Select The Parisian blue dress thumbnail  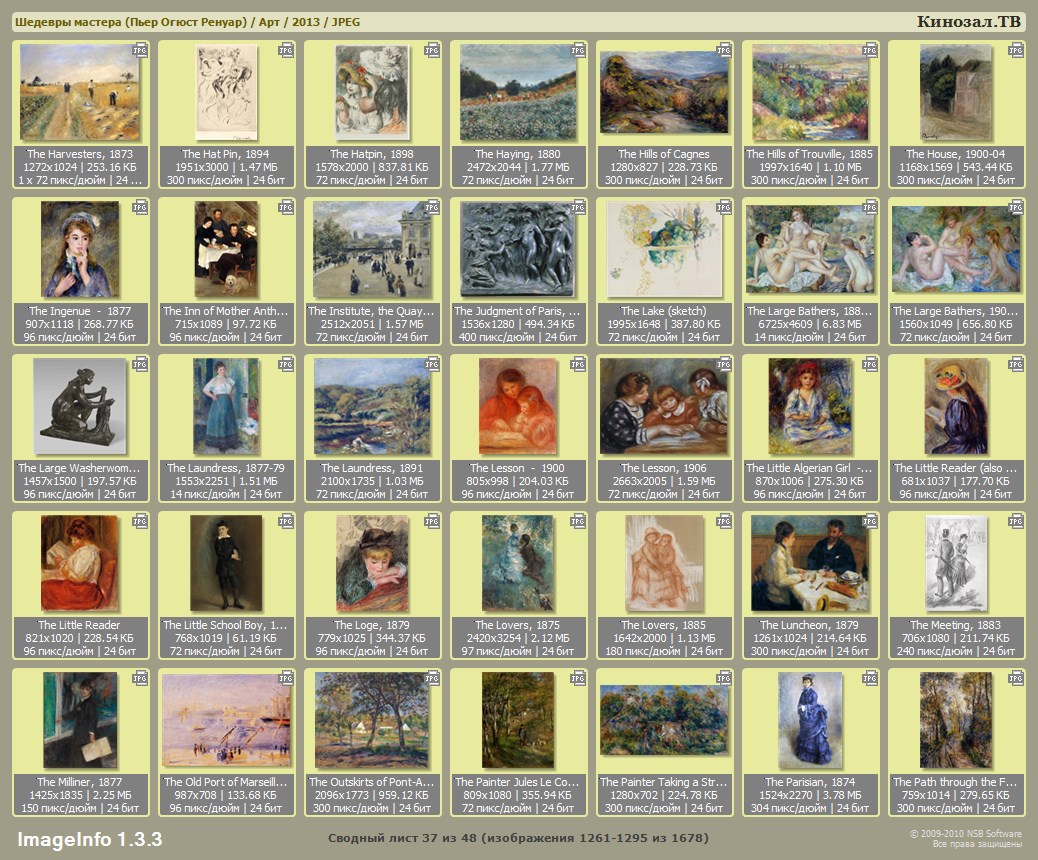tap(810, 720)
